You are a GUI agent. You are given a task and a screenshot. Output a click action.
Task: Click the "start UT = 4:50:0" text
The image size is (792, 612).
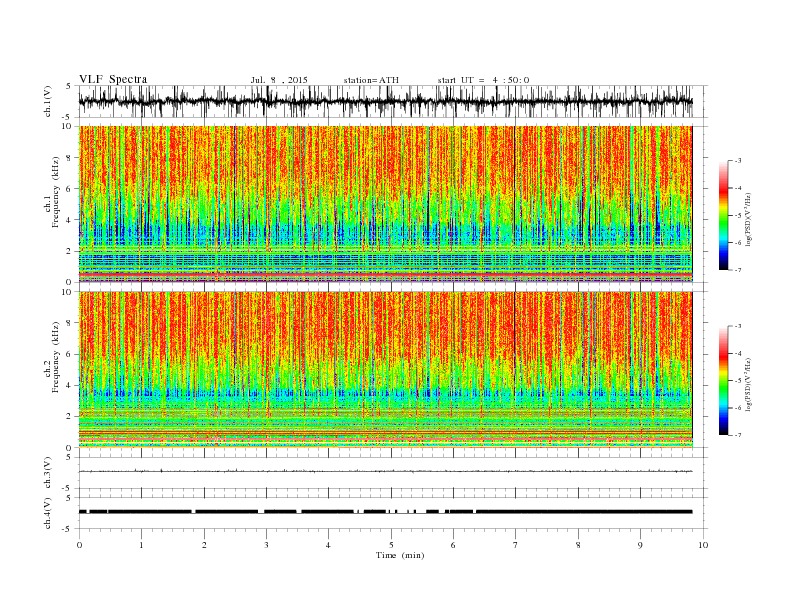tap(483, 80)
